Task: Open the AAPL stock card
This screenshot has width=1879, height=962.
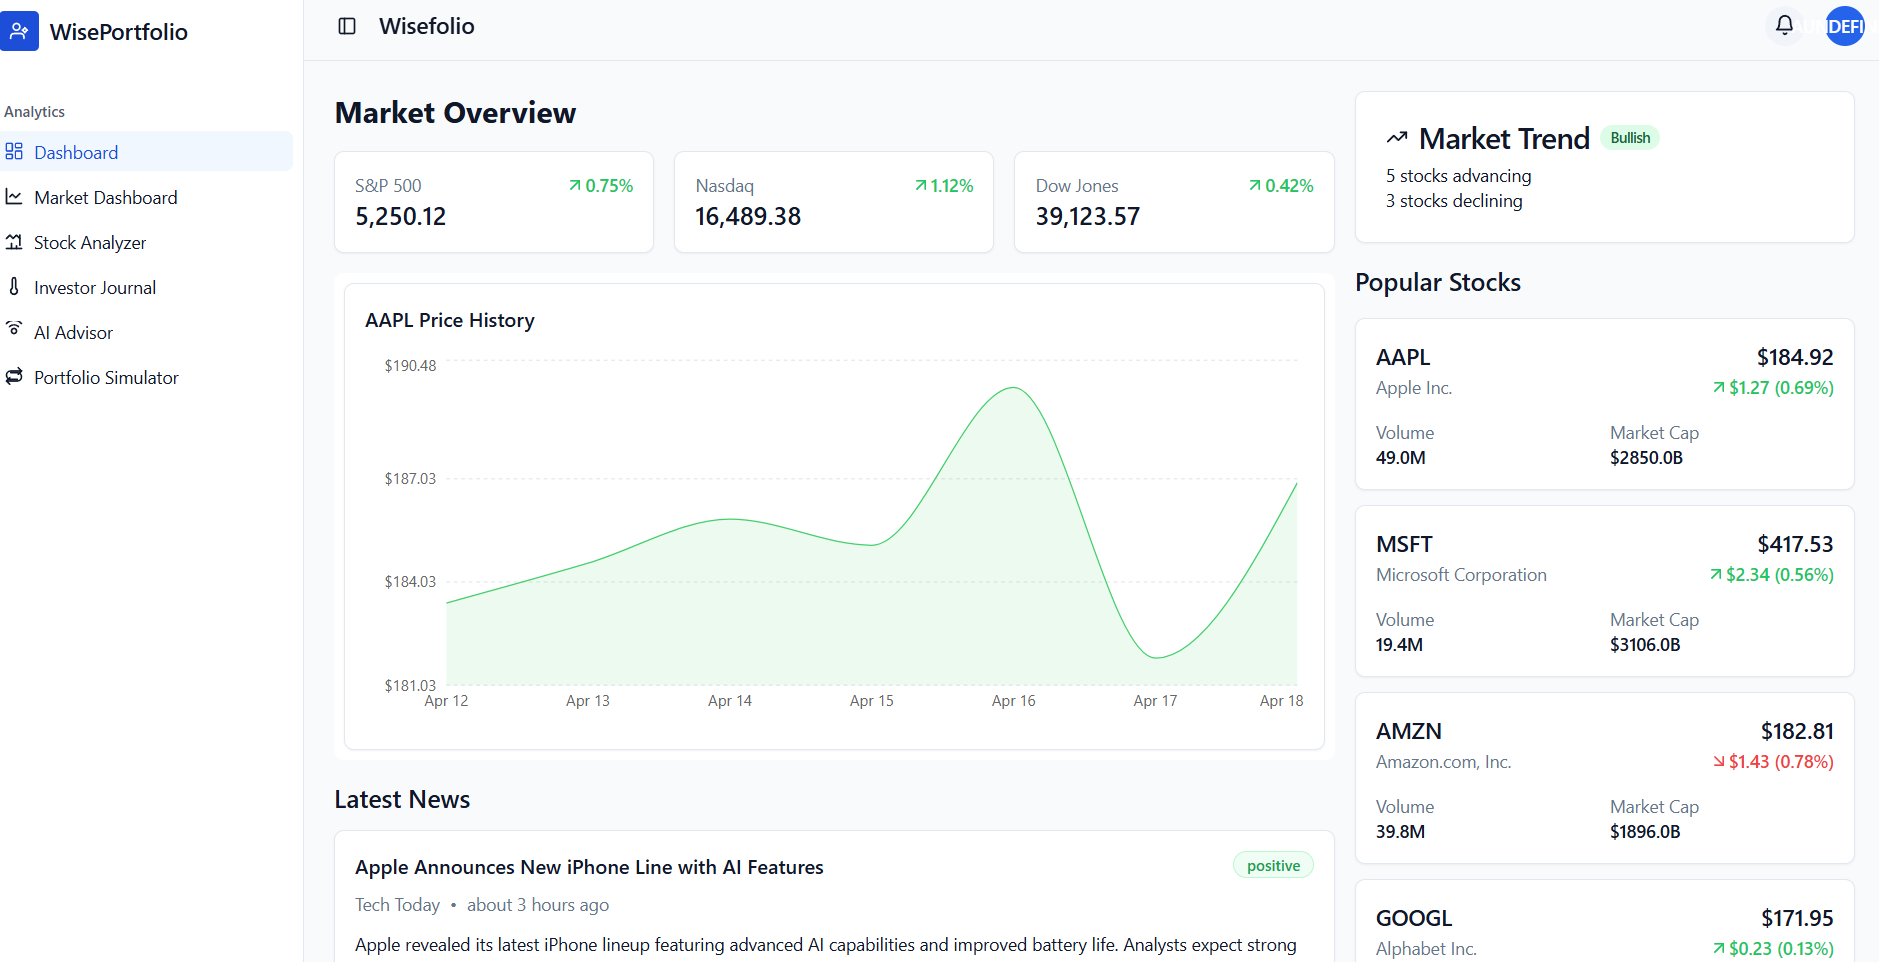Action: [1604, 404]
